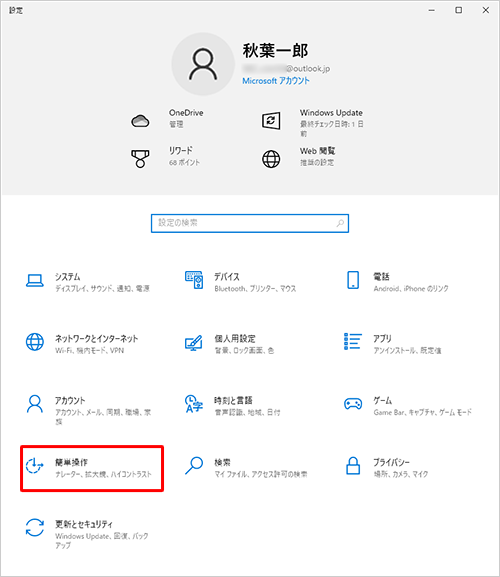This screenshot has height=577, width=500.
Task: Click the プライバシー title text
Action: click(x=391, y=462)
